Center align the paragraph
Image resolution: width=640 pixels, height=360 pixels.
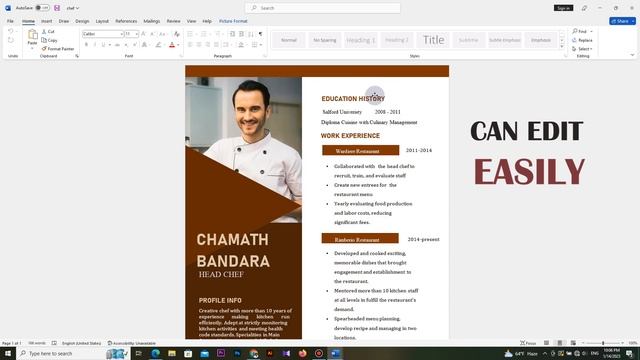click(x=199, y=44)
